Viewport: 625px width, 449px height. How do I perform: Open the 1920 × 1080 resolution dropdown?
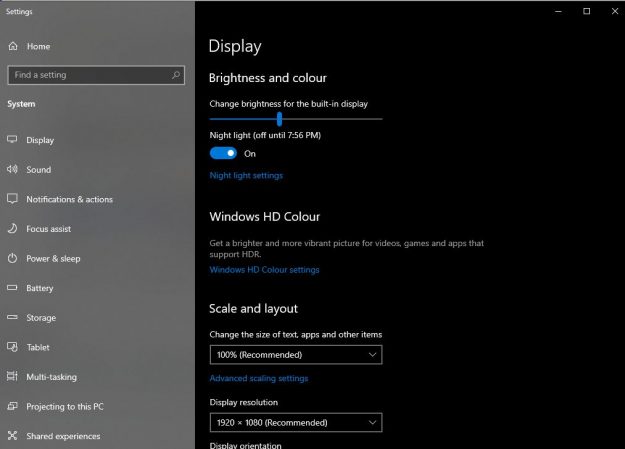click(x=296, y=422)
